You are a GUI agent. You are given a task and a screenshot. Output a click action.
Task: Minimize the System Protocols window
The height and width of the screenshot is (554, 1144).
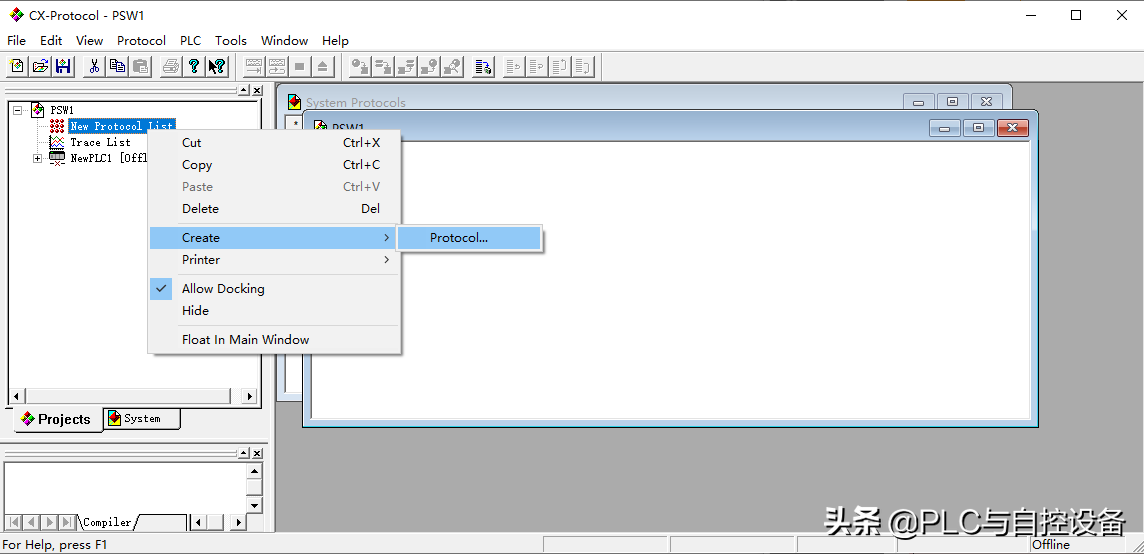coord(919,102)
